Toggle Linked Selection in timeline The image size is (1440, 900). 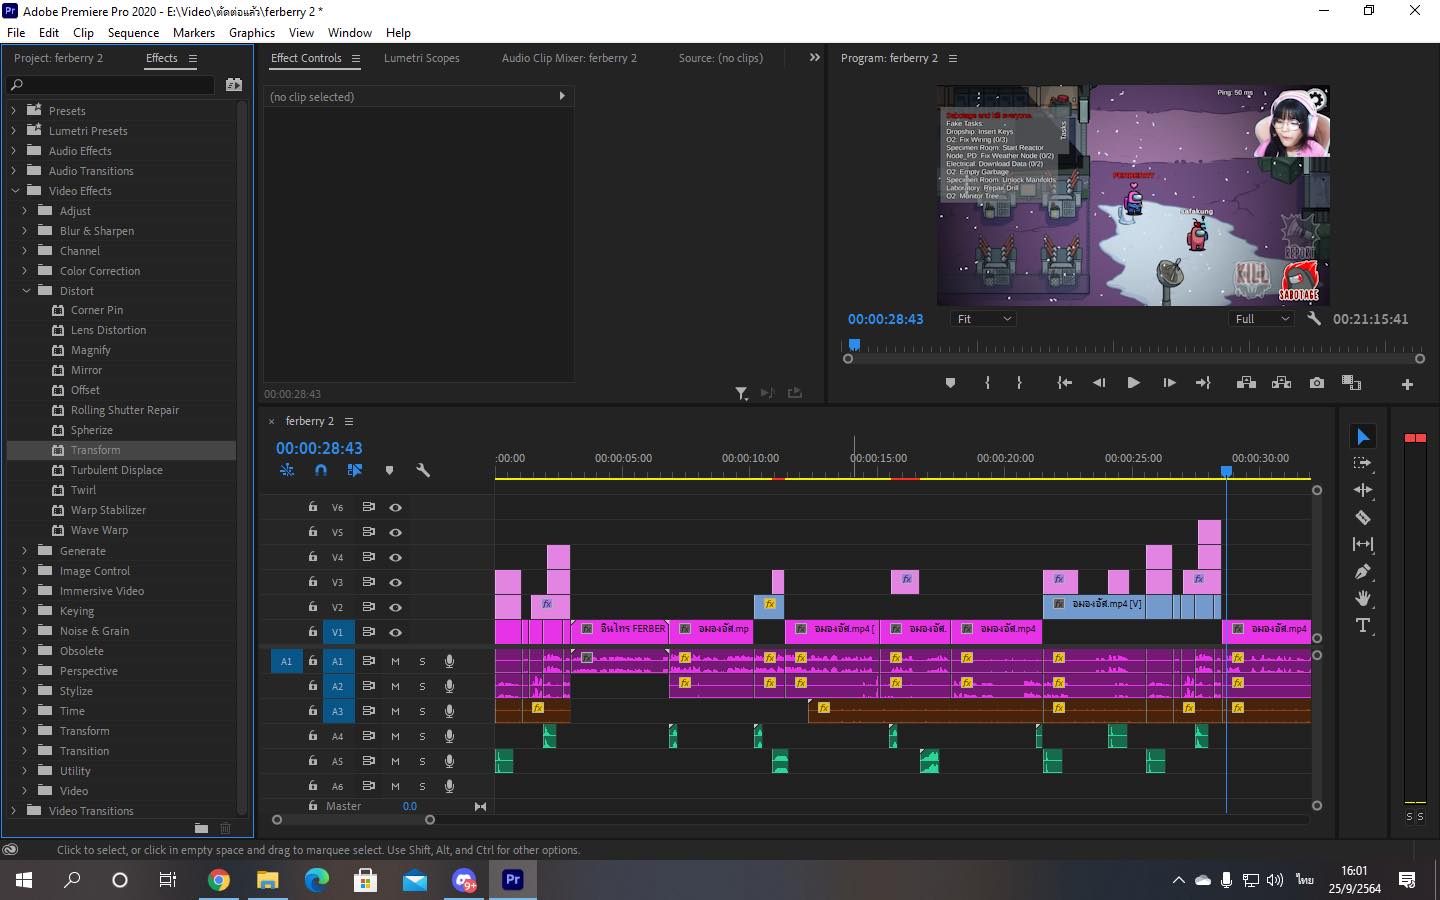[355, 470]
